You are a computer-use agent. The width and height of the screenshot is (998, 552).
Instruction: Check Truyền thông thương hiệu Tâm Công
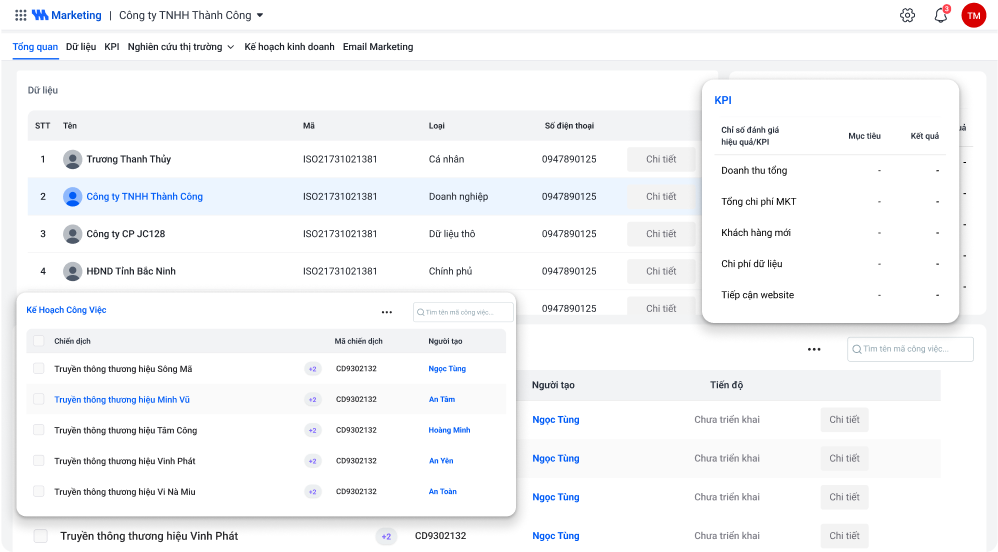[x=39, y=430]
